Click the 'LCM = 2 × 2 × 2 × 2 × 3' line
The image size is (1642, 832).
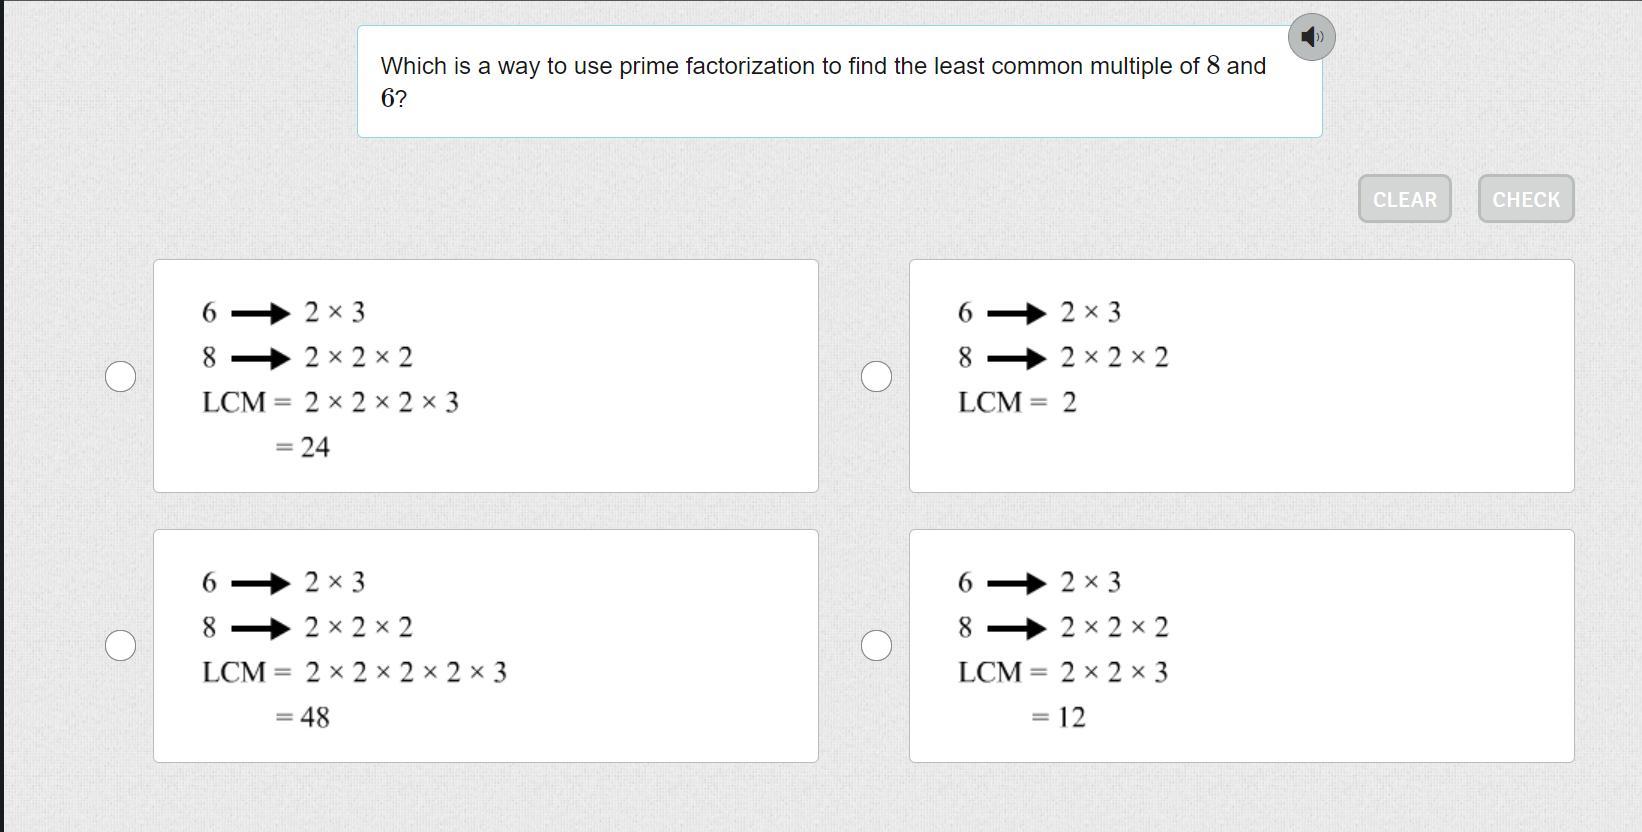tap(354, 672)
